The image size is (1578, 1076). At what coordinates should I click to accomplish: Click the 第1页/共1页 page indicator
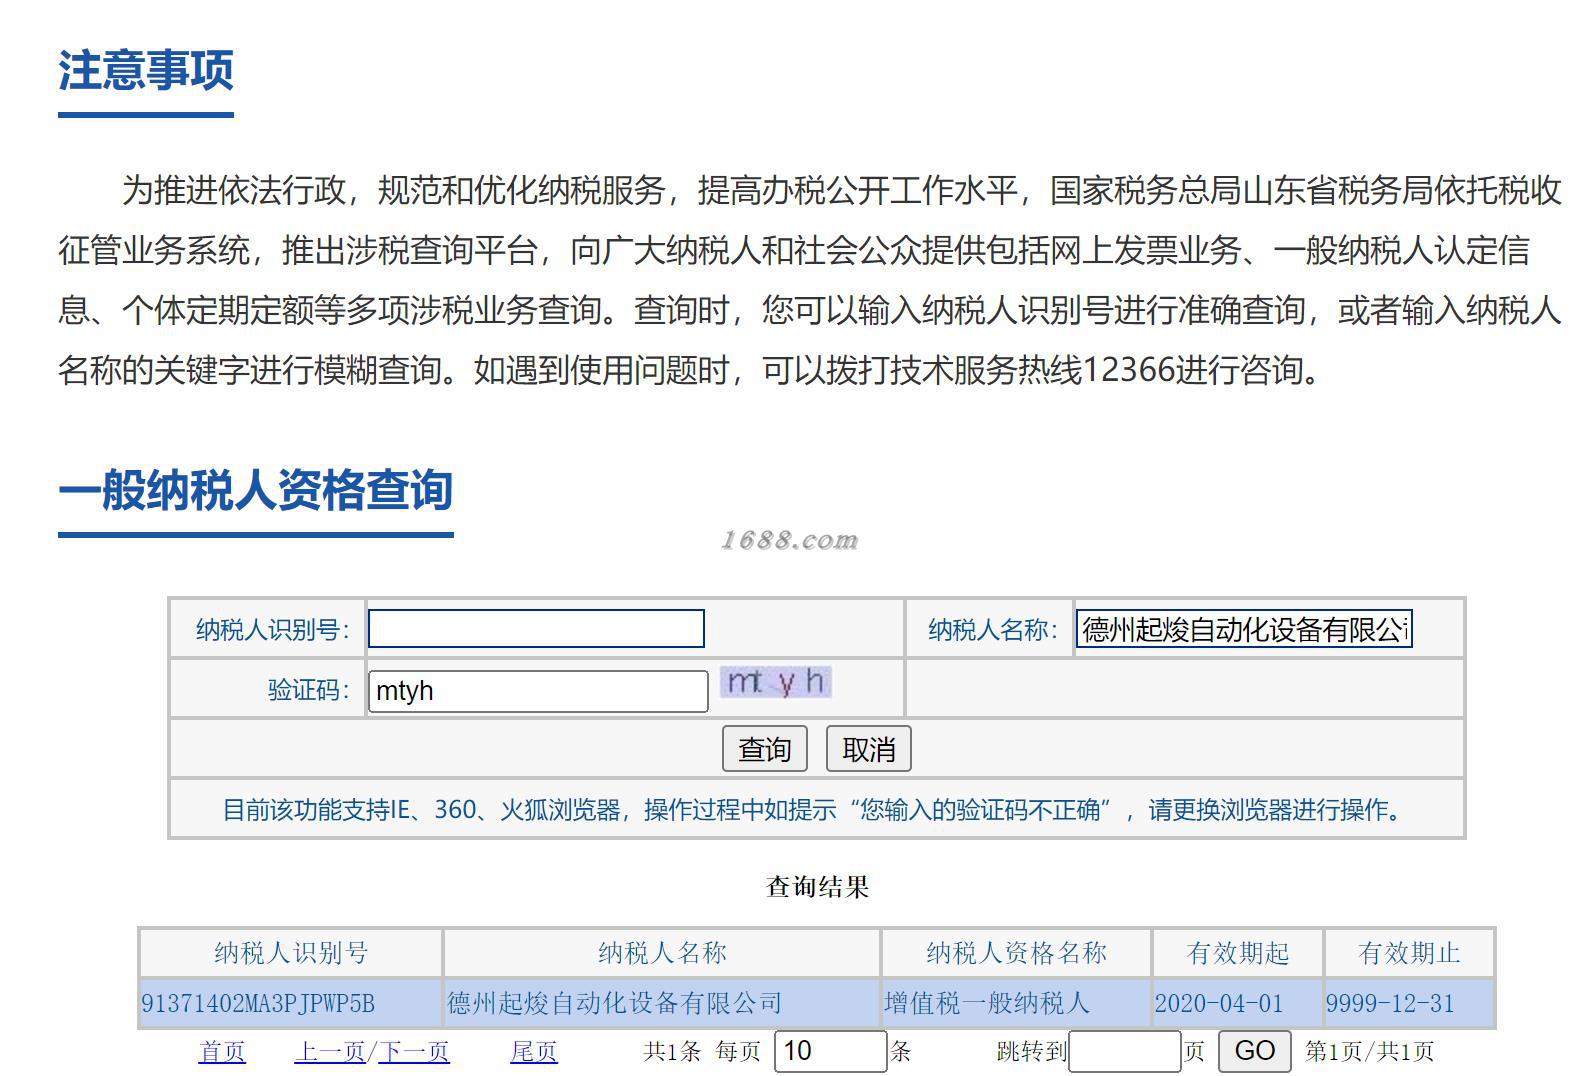(1370, 1052)
